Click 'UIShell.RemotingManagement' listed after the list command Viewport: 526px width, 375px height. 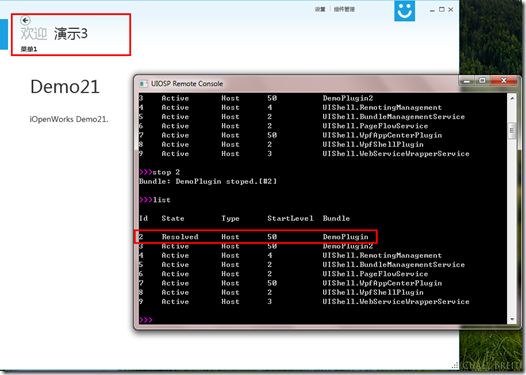(x=382, y=255)
